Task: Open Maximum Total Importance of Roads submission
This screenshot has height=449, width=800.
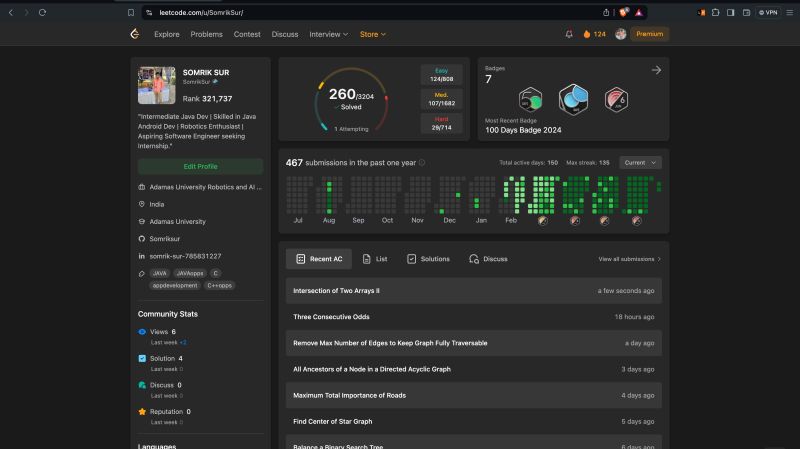Action: [473, 395]
